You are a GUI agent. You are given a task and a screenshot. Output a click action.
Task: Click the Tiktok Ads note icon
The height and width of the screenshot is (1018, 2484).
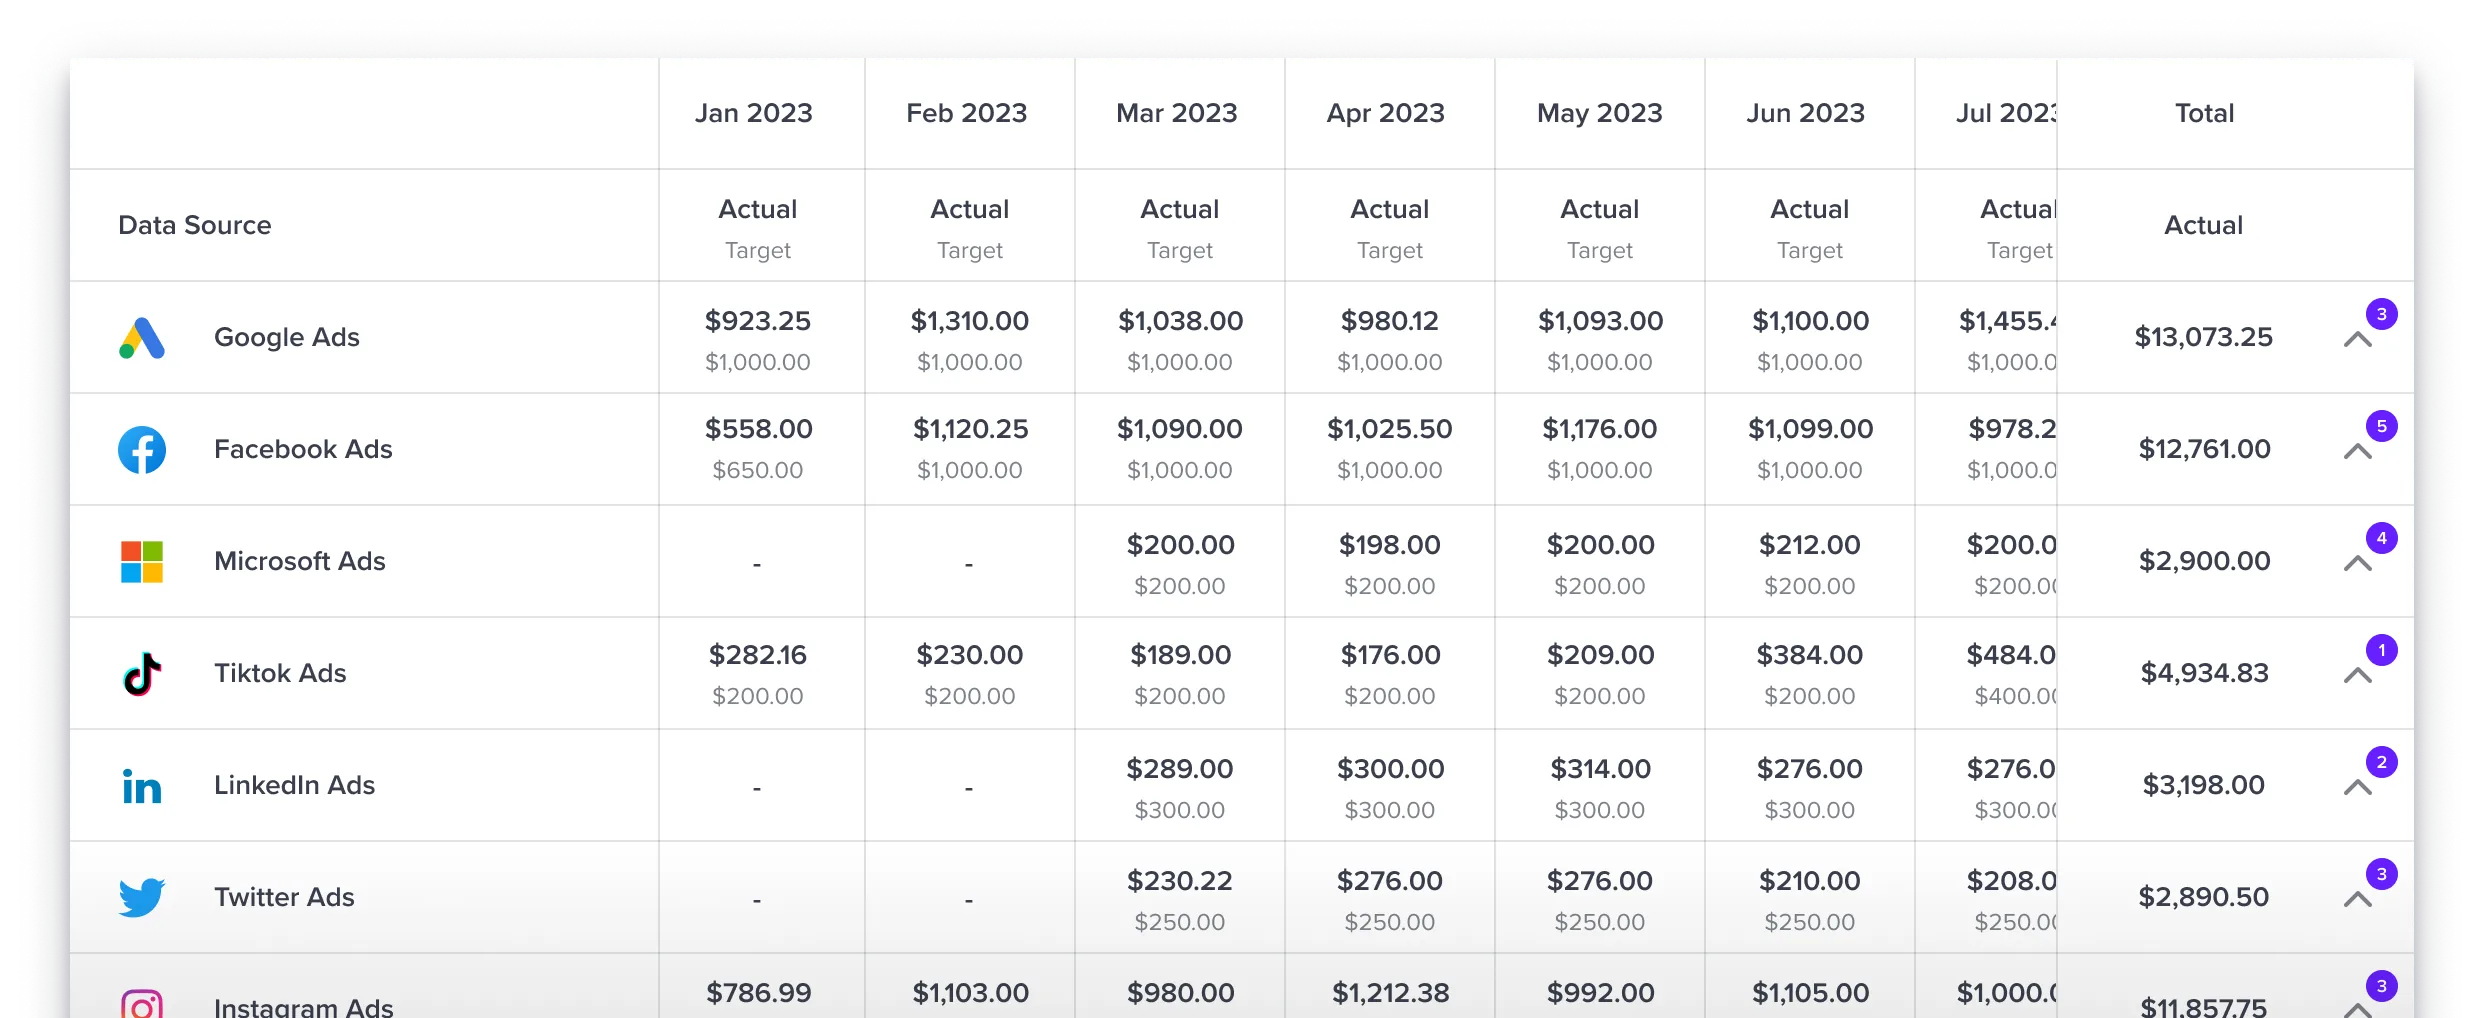[x=142, y=673]
